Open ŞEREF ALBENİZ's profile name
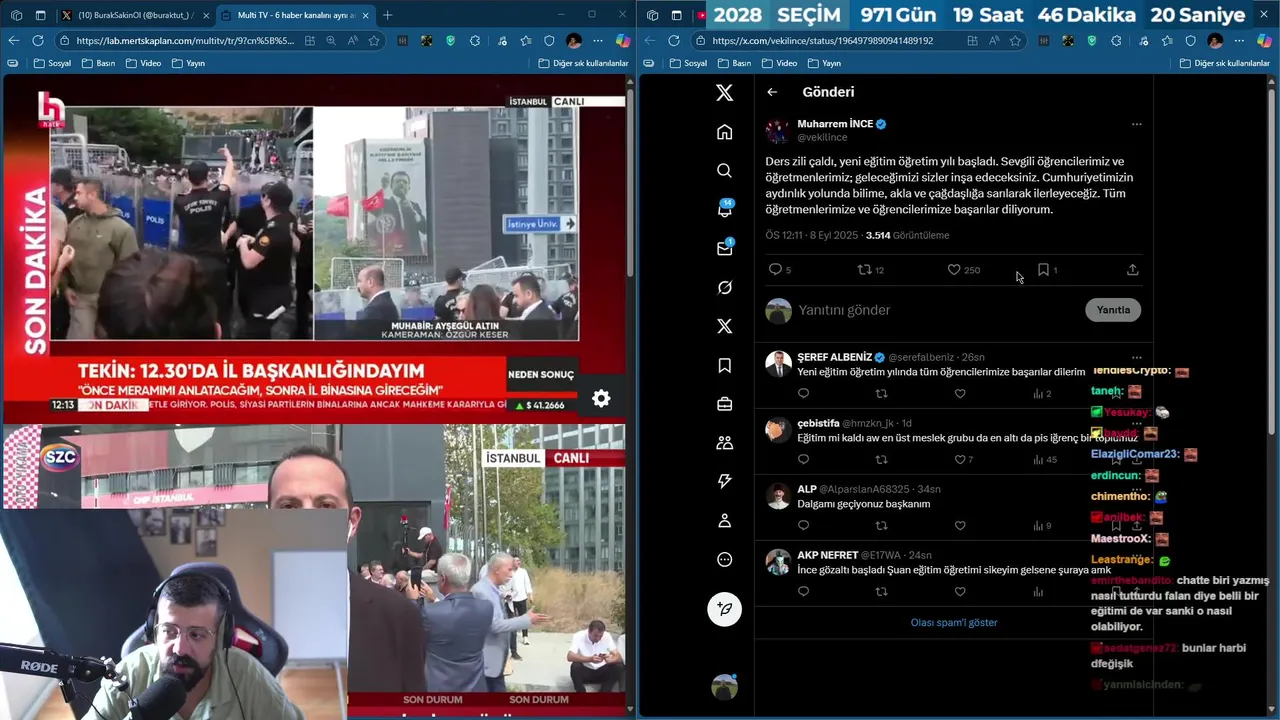Screen dimensions: 1280x720 pyautogui.click(x=835, y=357)
